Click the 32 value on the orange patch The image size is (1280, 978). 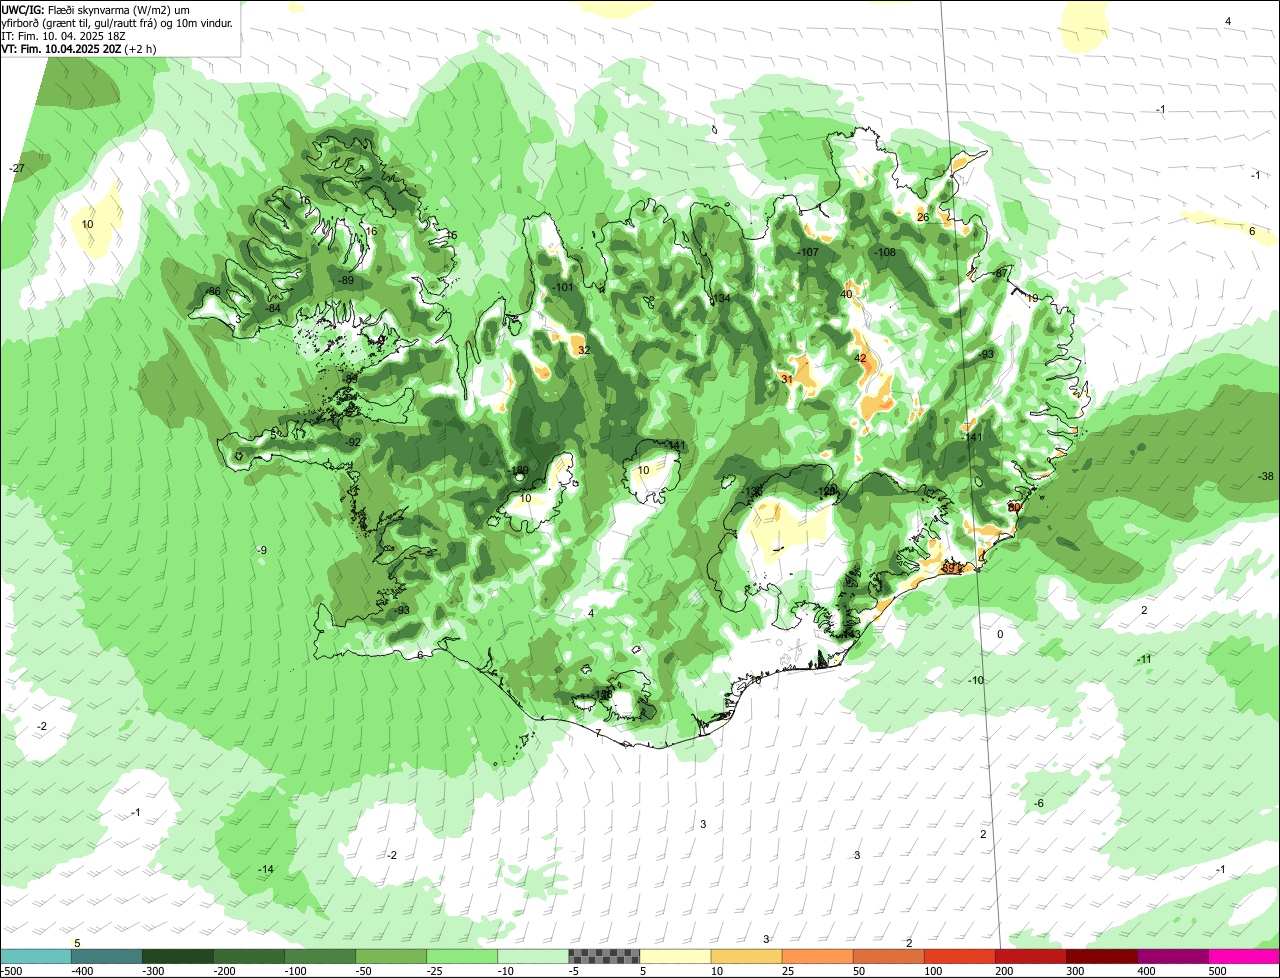584,350
